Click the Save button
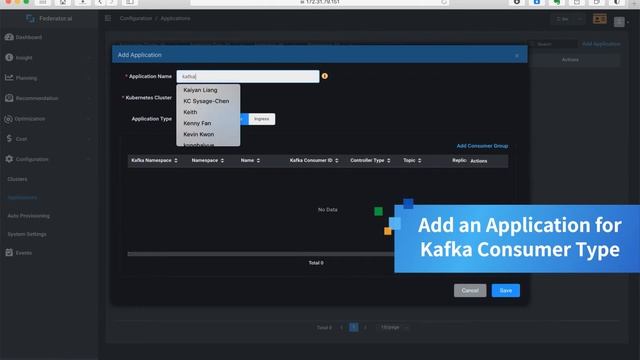Screen dimensions: 640x360 pyautogui.click(x=506, y=291)
